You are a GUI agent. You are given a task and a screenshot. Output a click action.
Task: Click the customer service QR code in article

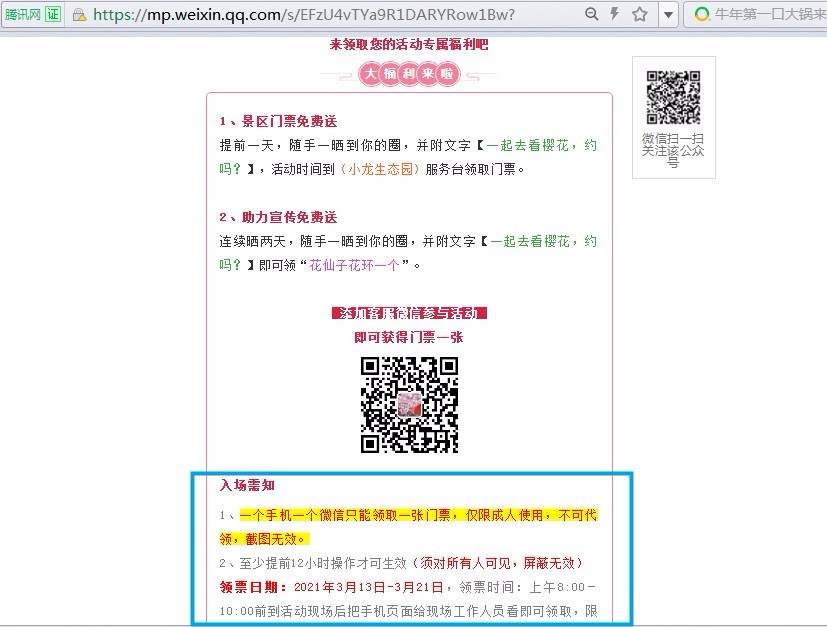(x=409, y=404)
